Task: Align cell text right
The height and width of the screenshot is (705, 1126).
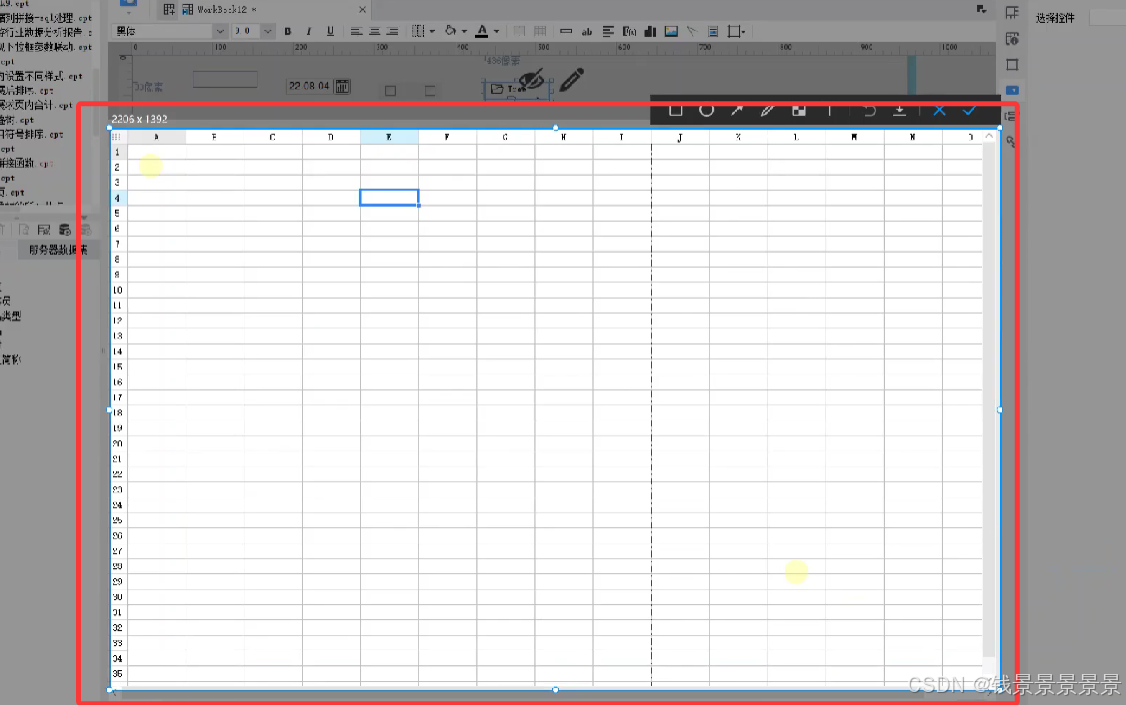Action: [x=392, y=31]
